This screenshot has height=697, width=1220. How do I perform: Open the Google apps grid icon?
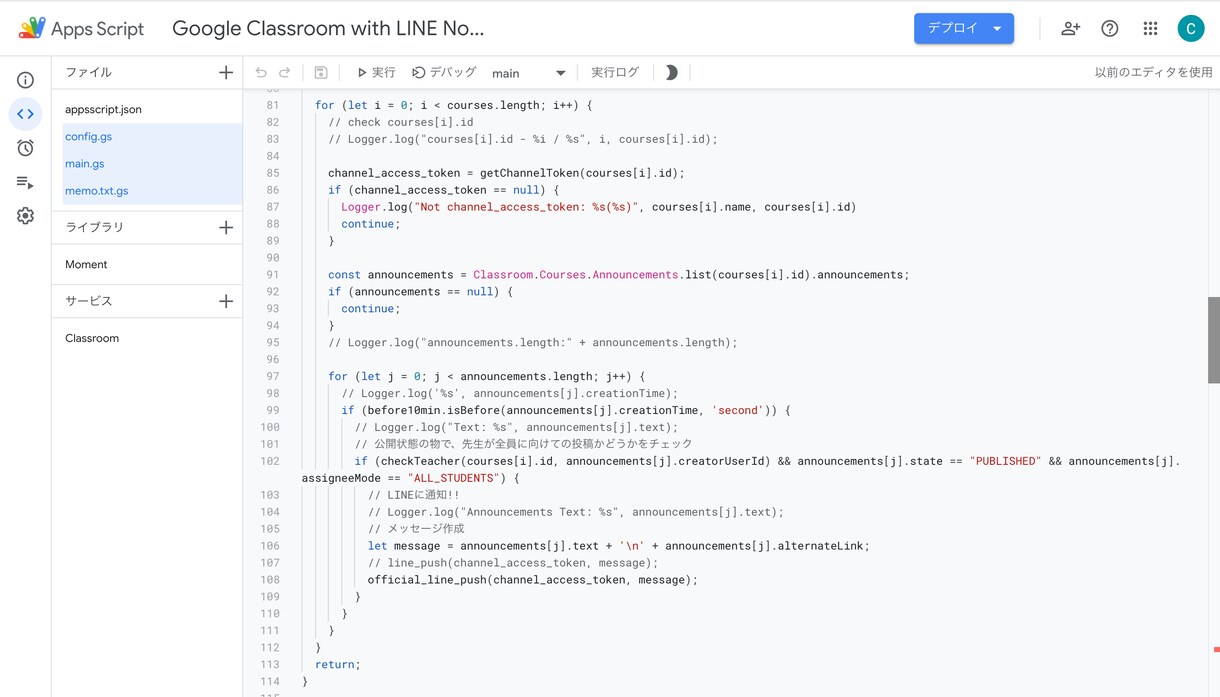tap(1150, 28)
